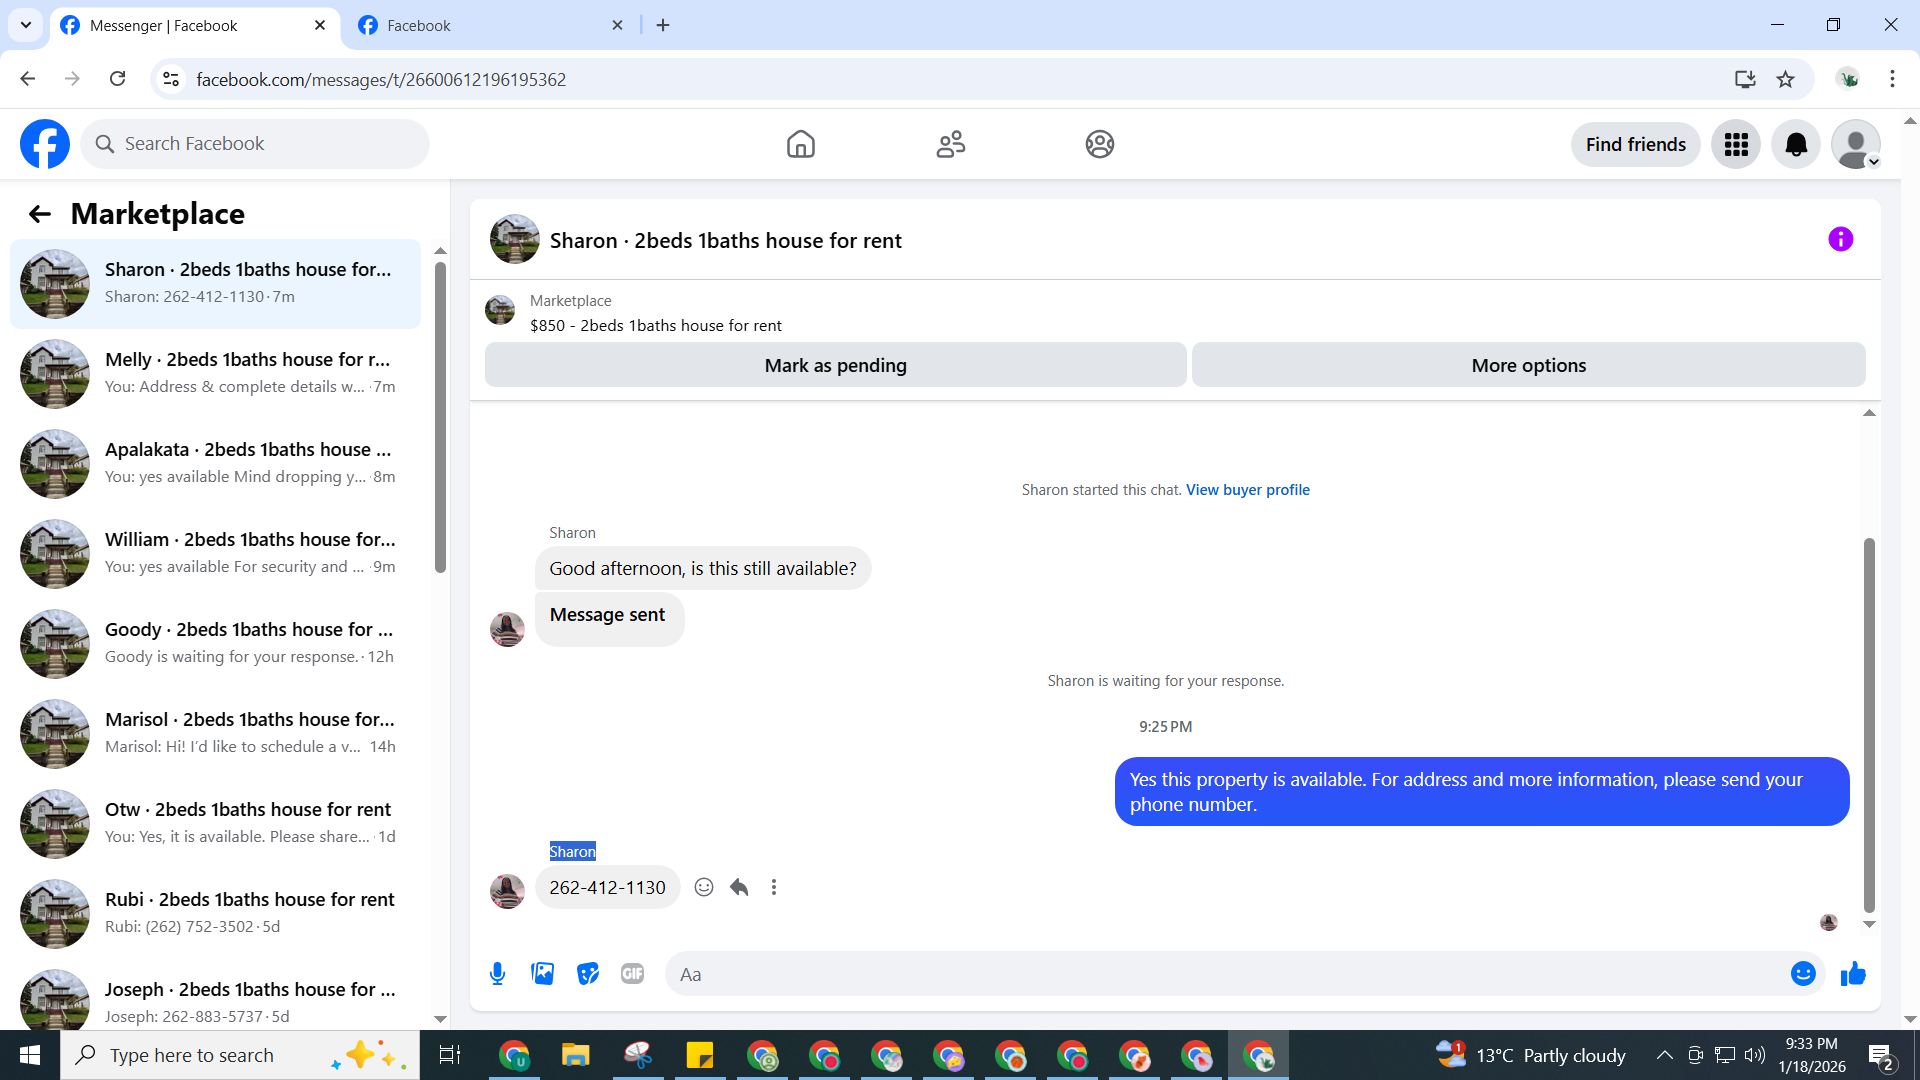Expand the account profile menu
Screen dimensions: 1920x1080
coord(1856,144)
